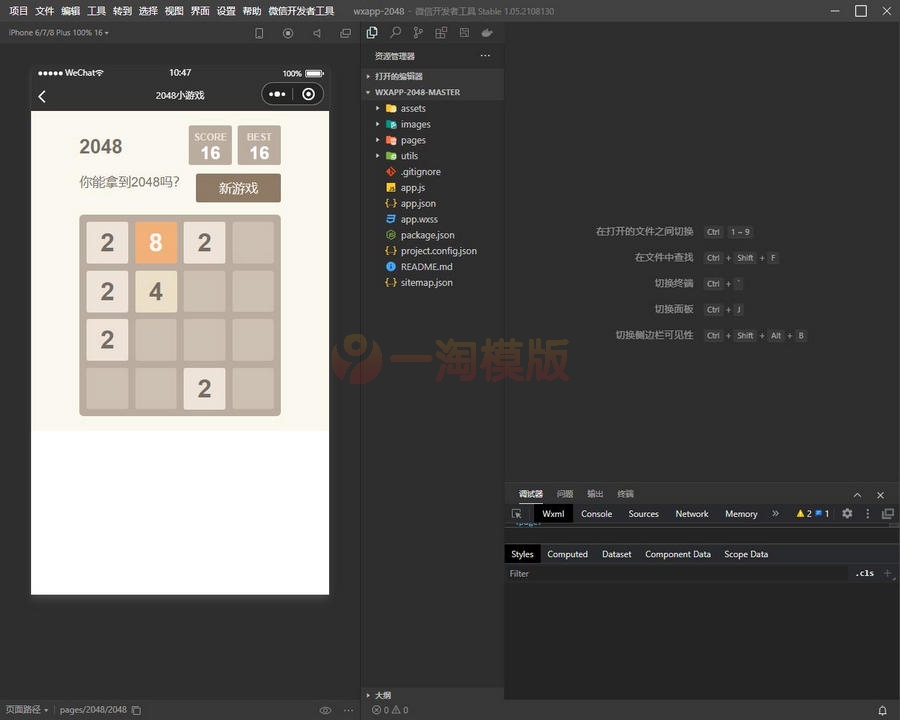
Task: Toggle the page visibility eye icon in status bar
Action: pyautogui.click(x=325, y=709)
